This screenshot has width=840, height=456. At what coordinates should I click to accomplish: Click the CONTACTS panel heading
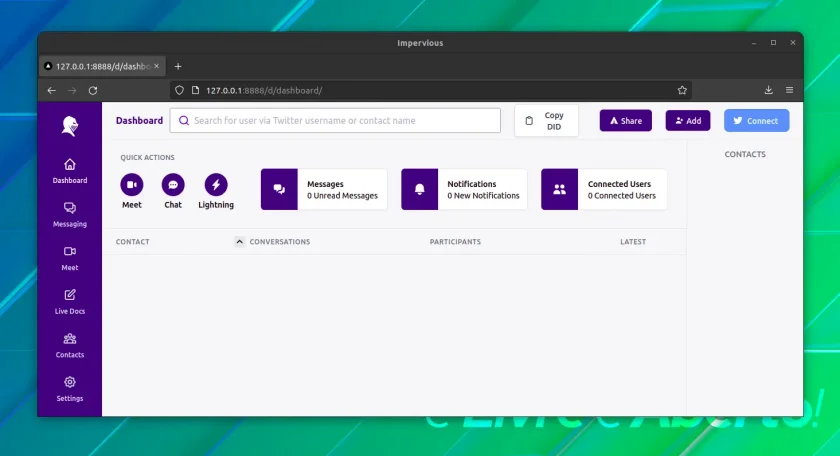point(745,154)
